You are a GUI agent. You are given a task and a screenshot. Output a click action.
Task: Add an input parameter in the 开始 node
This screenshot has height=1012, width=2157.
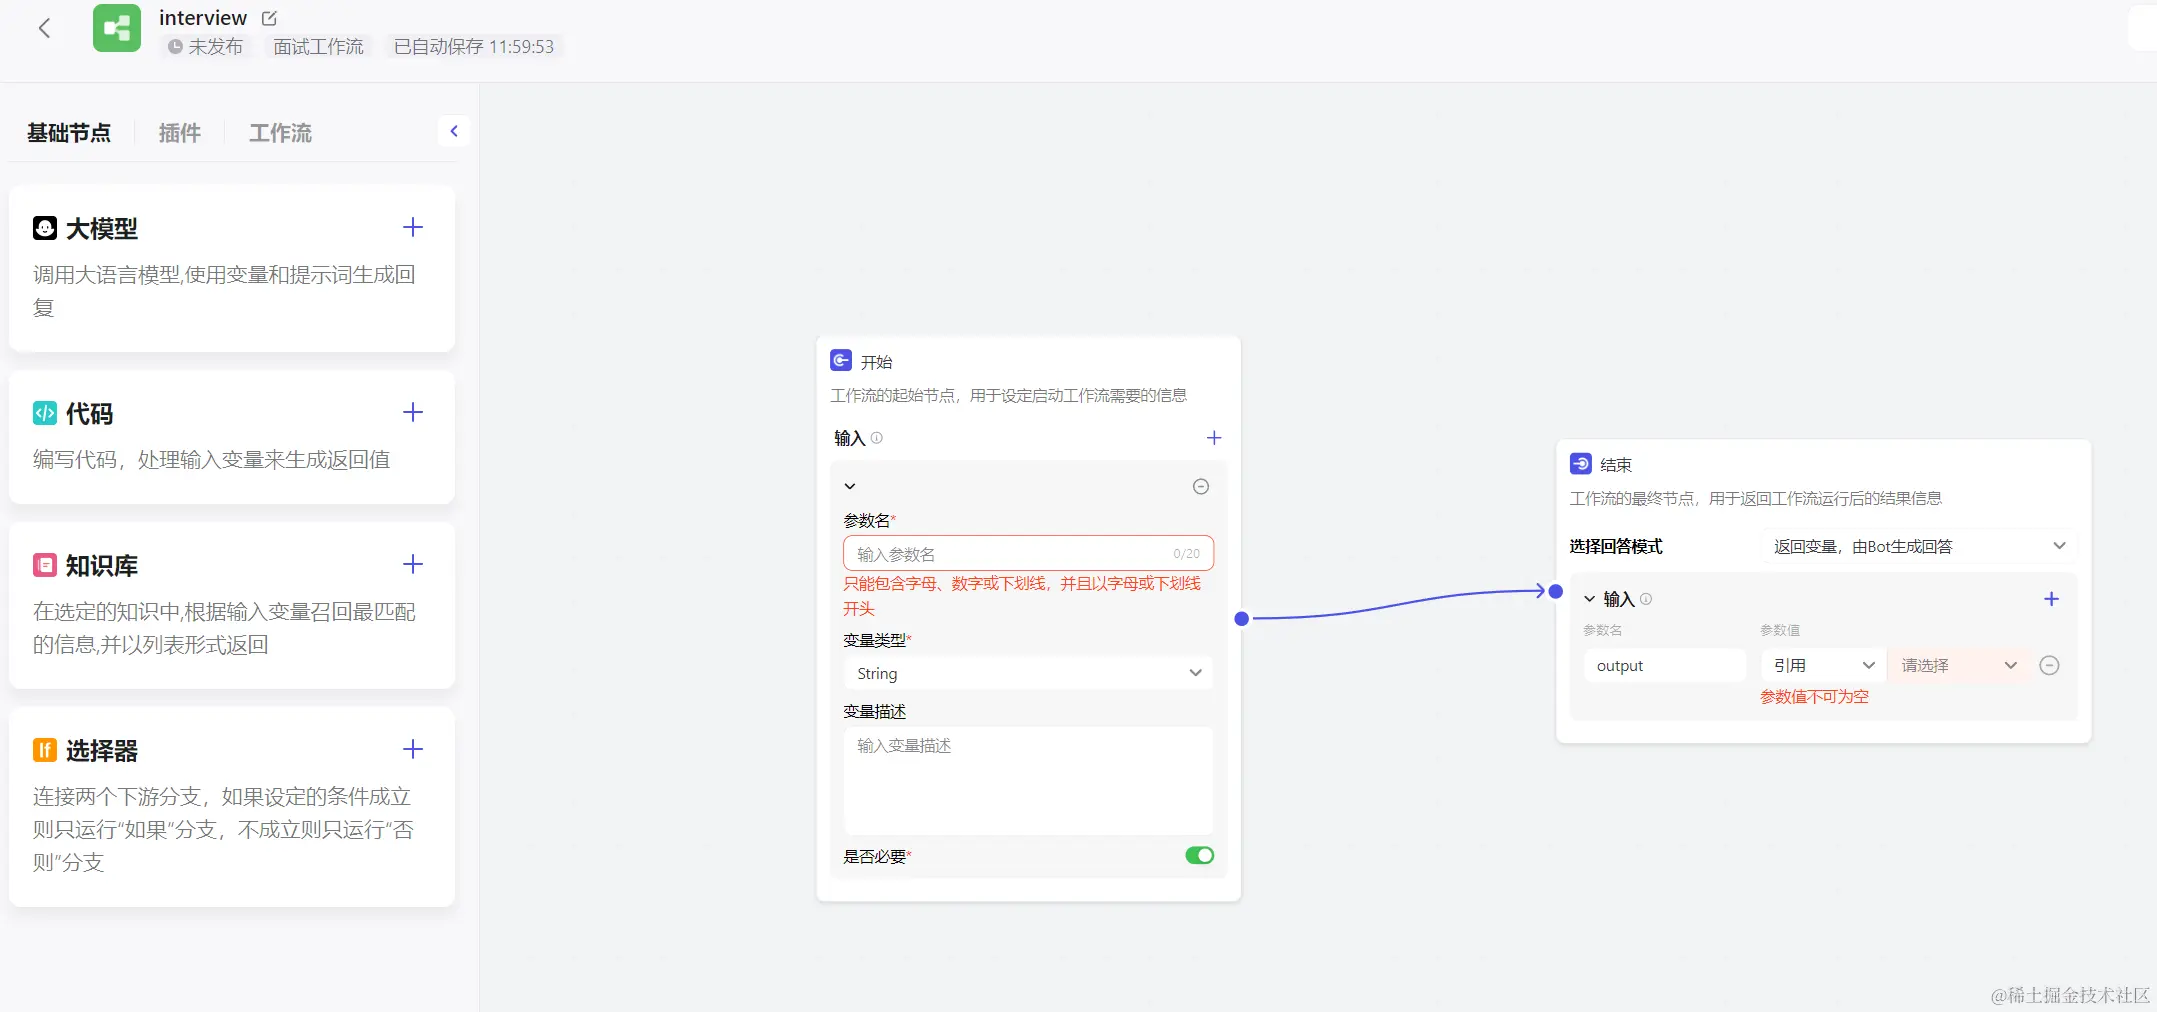coord(1214,438)
